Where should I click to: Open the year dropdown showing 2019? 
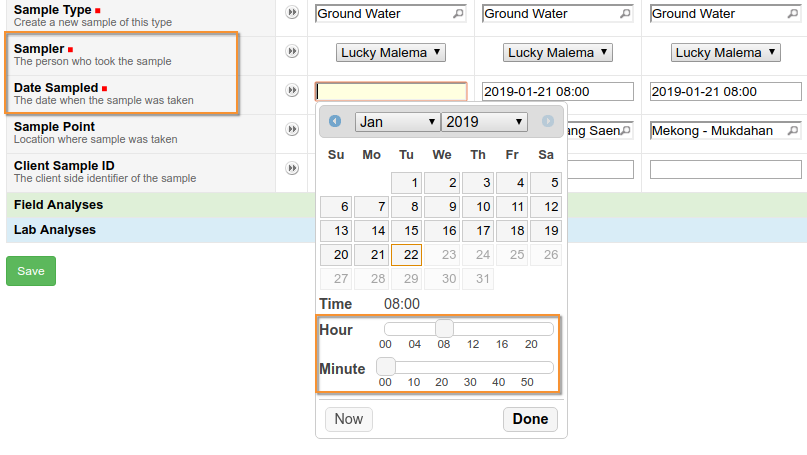[x=484, y=122]
